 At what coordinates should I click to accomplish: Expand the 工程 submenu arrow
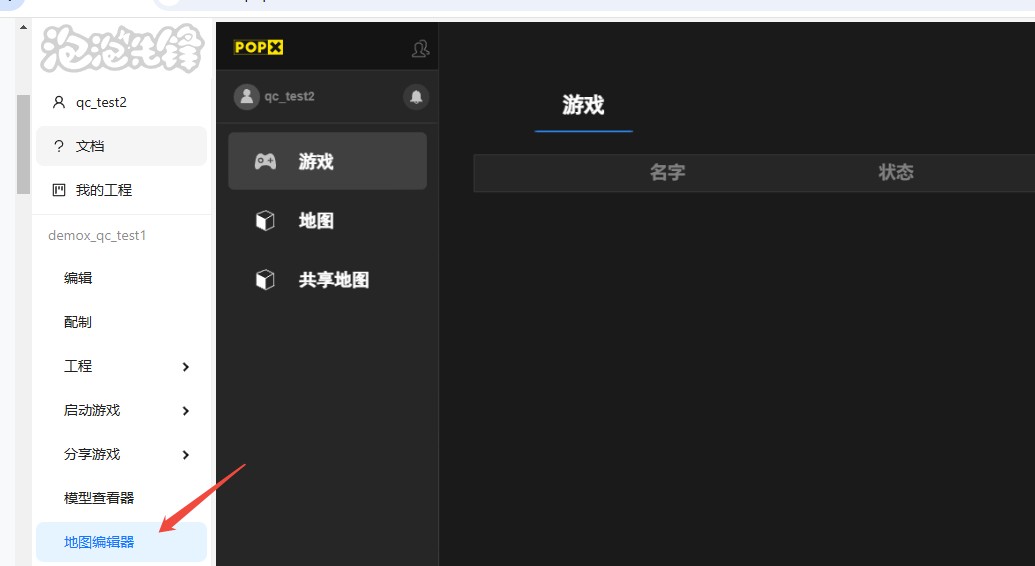coord(185,367)
